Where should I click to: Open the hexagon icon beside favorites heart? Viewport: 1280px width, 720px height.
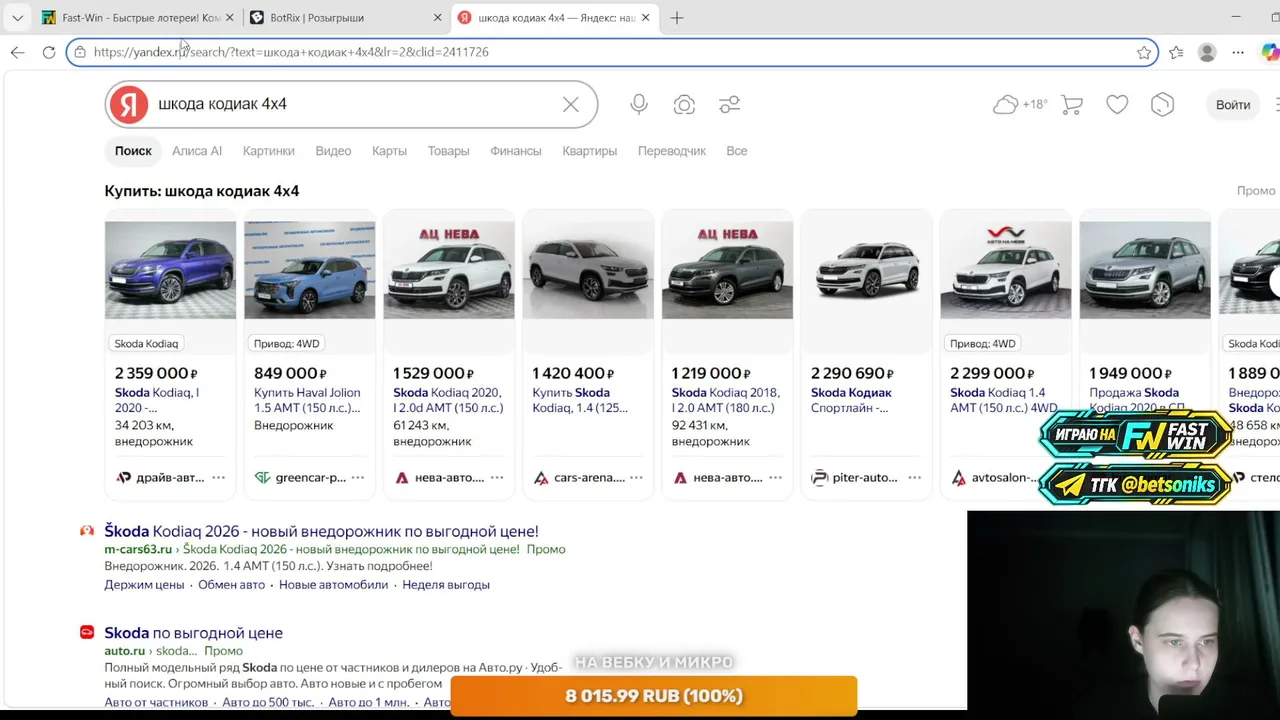pos(1162,104)
